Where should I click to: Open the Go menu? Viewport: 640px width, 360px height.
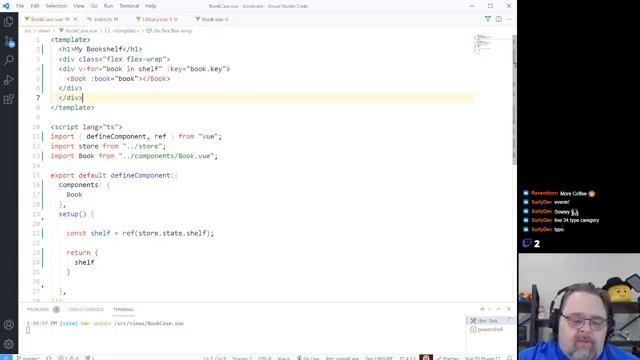pyautogui.click(x=94, y=6)
